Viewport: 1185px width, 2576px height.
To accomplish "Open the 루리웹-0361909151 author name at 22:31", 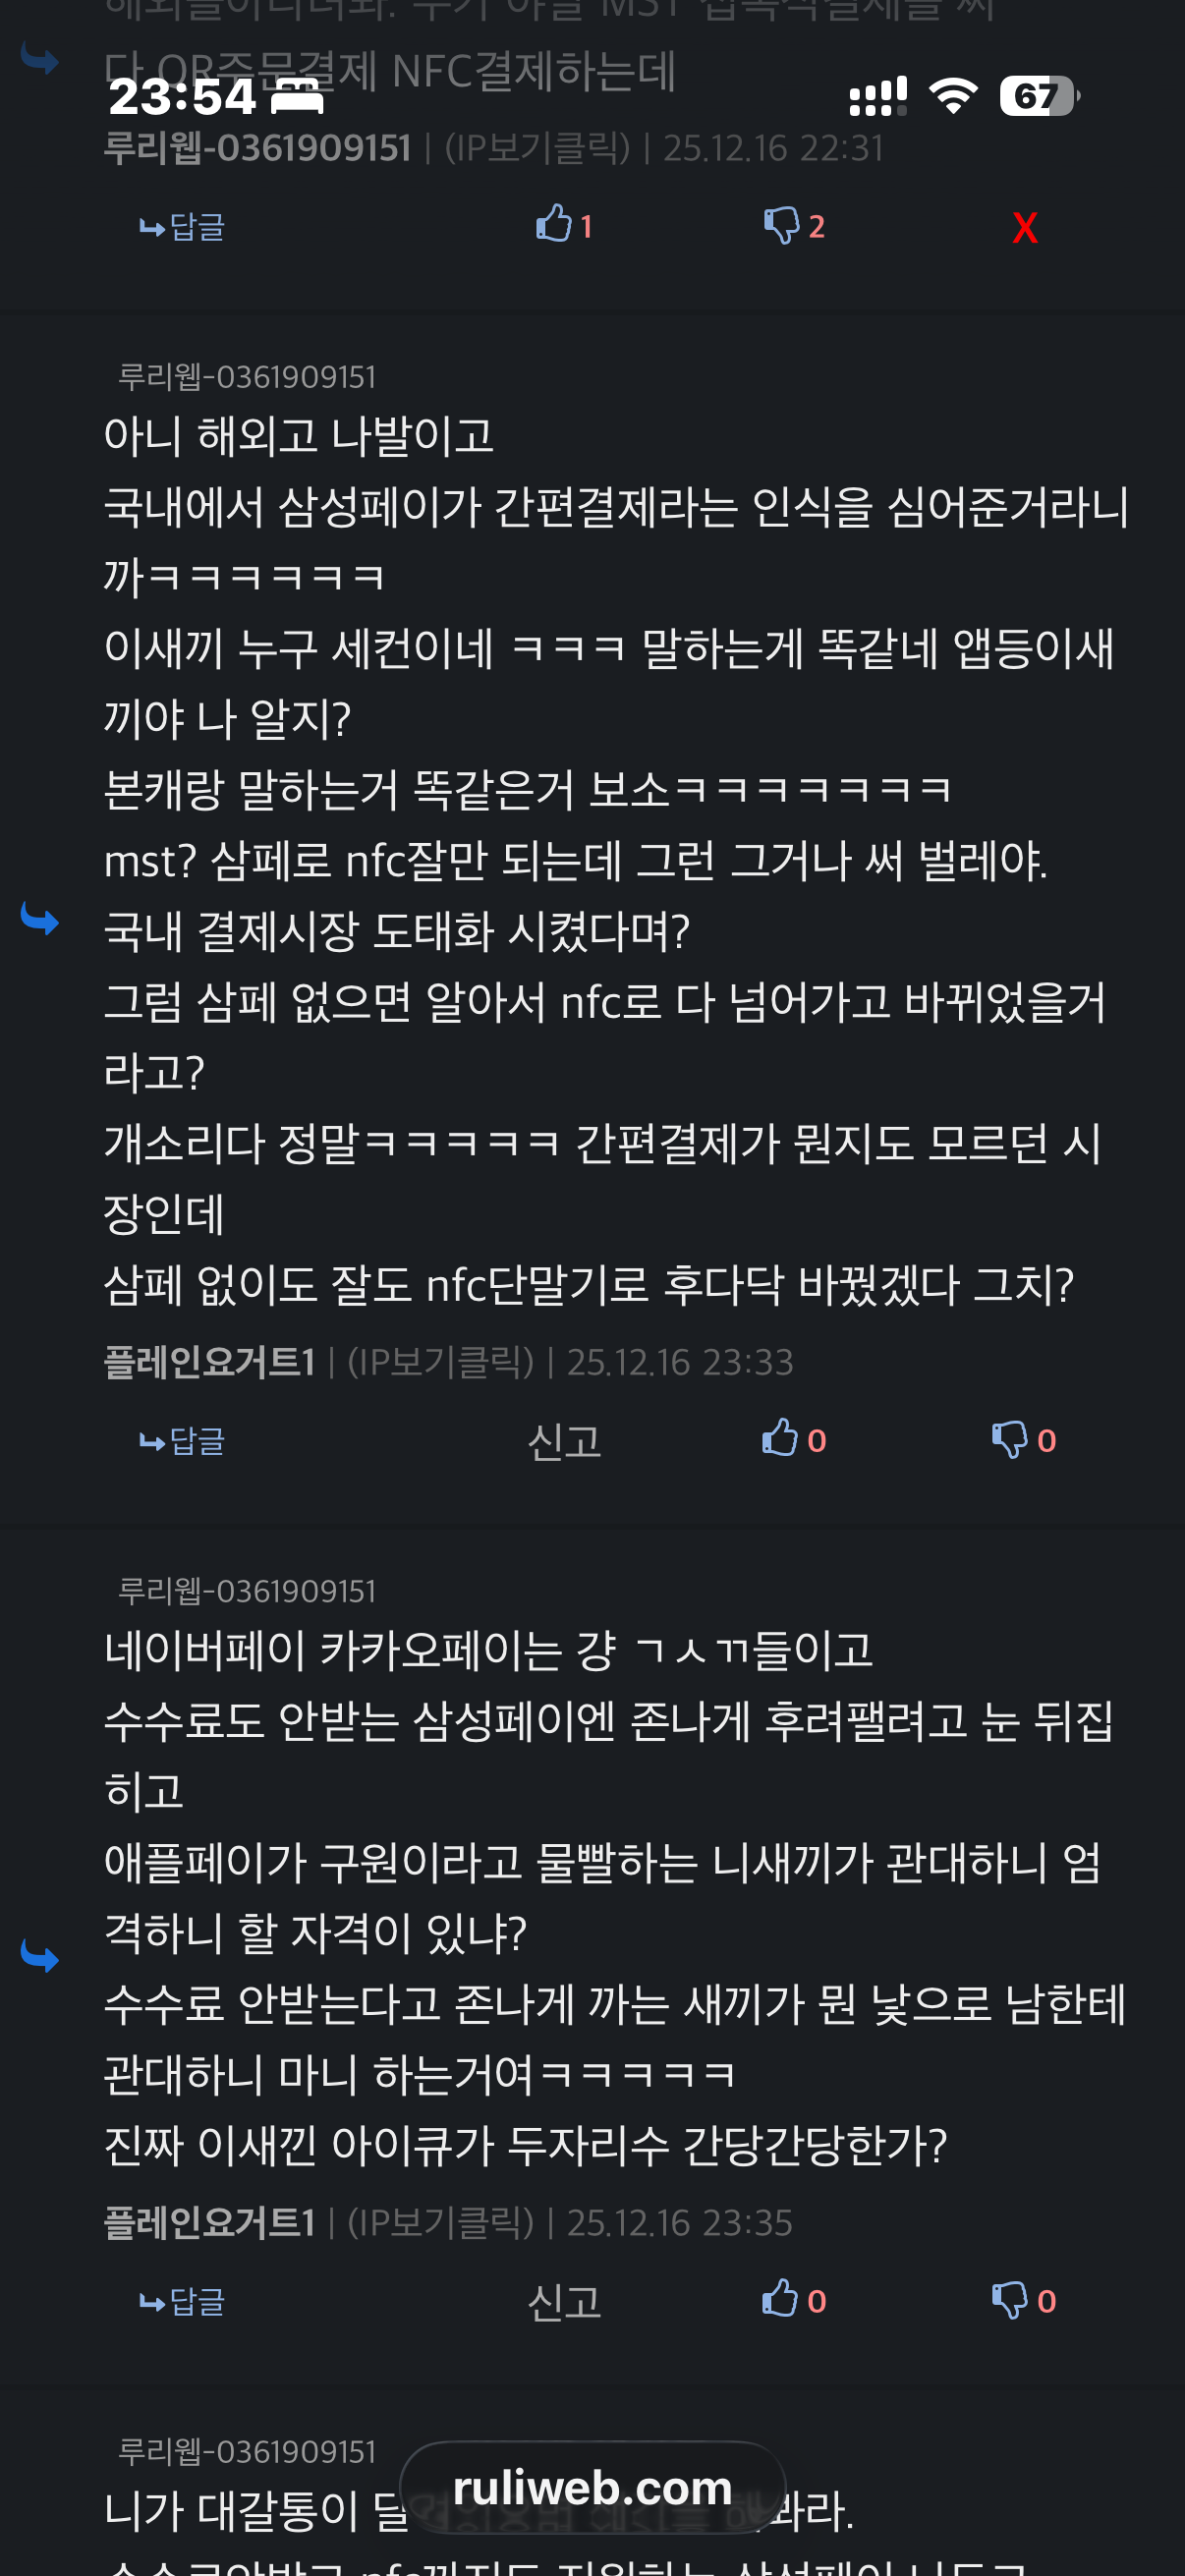I will (257, 148).
